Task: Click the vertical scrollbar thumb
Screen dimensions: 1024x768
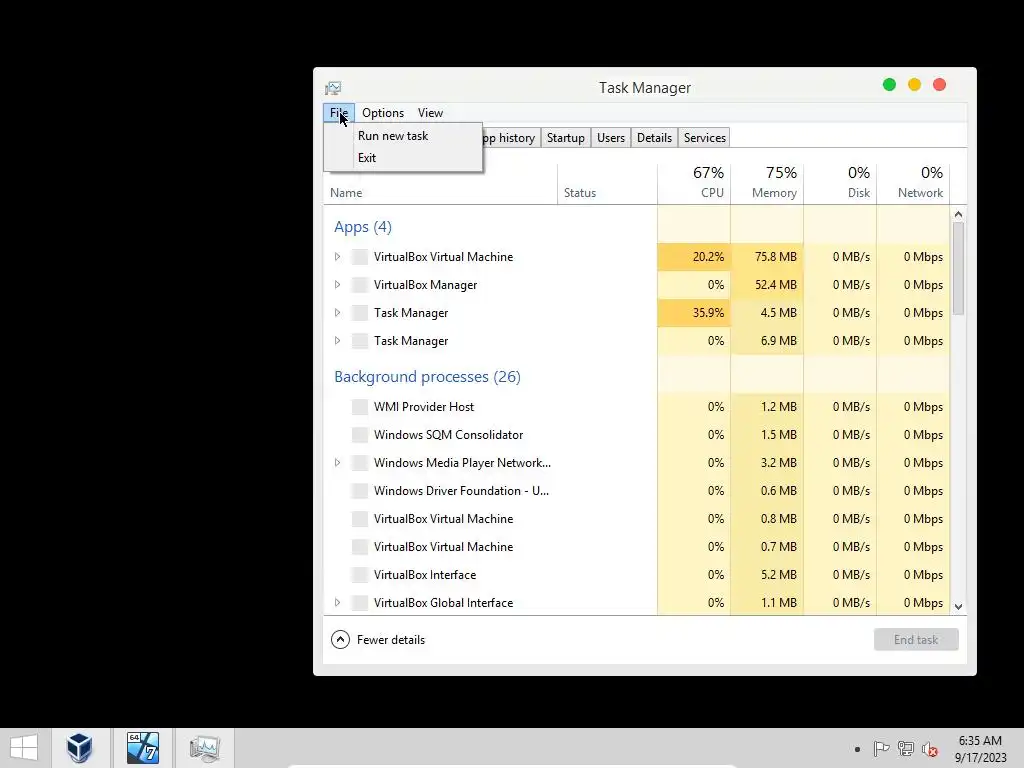Action: pos(958,269)
